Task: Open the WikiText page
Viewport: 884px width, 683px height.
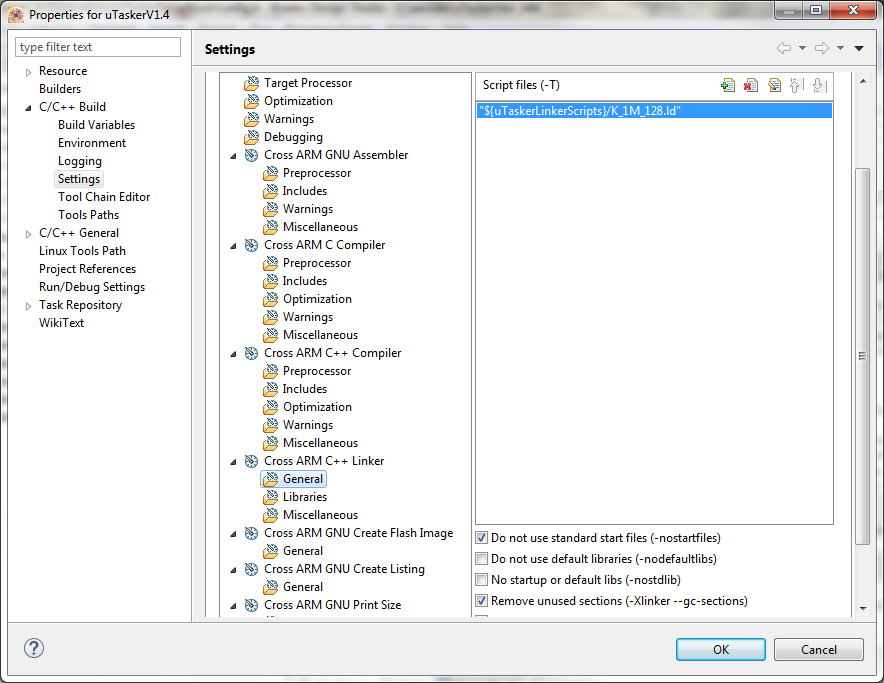Action: click(61, 323)
